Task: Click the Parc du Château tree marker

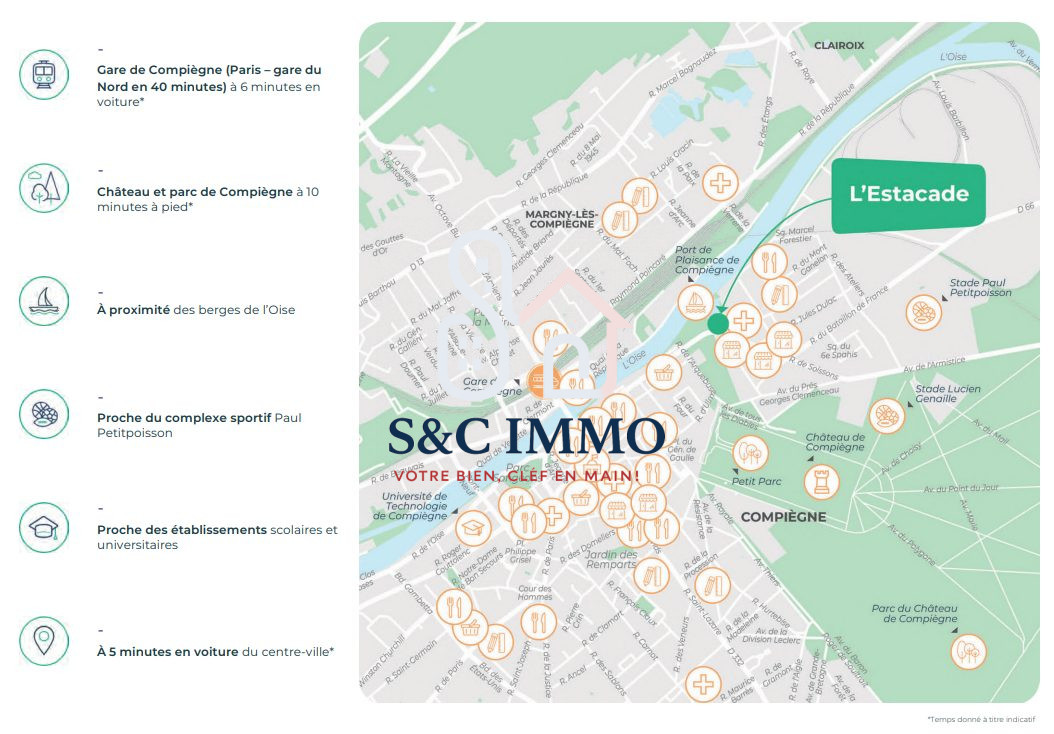Action: point(968,651)
